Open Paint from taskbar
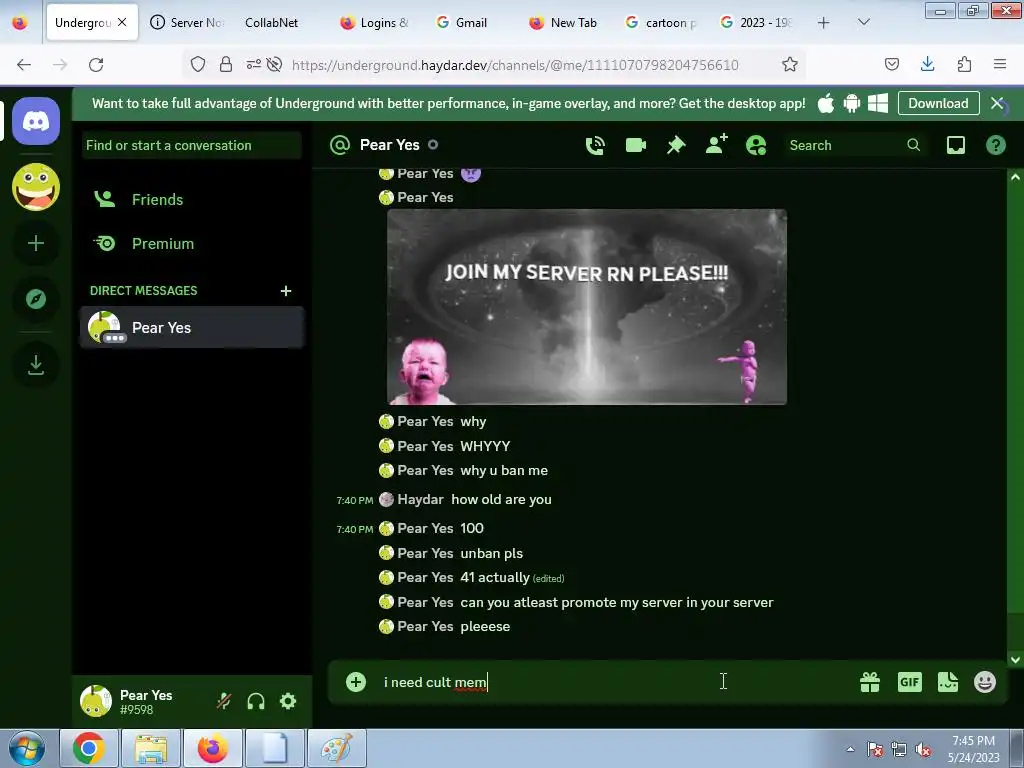 point(336,748)
